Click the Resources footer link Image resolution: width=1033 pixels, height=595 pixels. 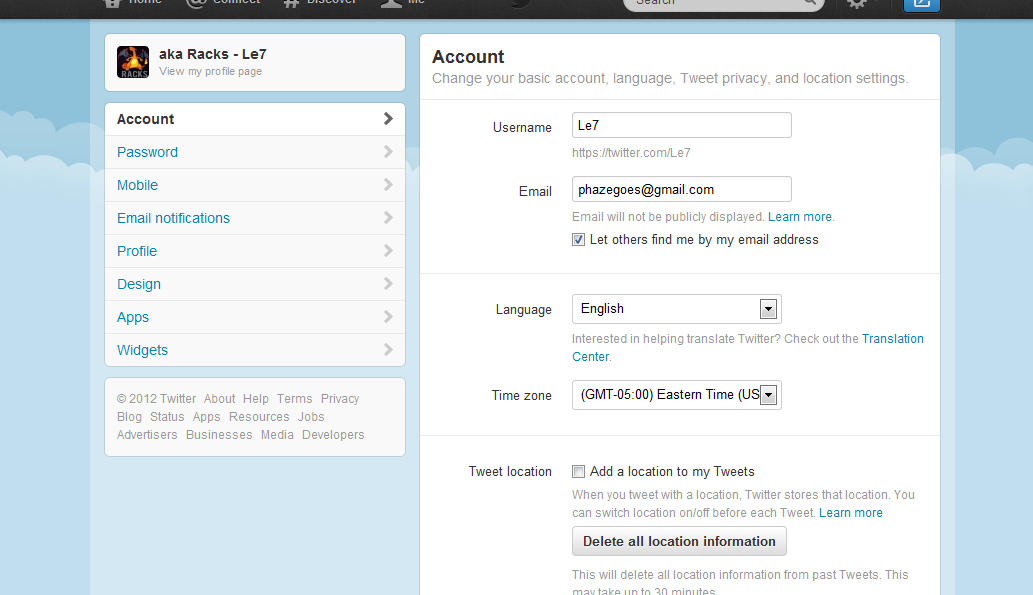[x=259, y=416]
